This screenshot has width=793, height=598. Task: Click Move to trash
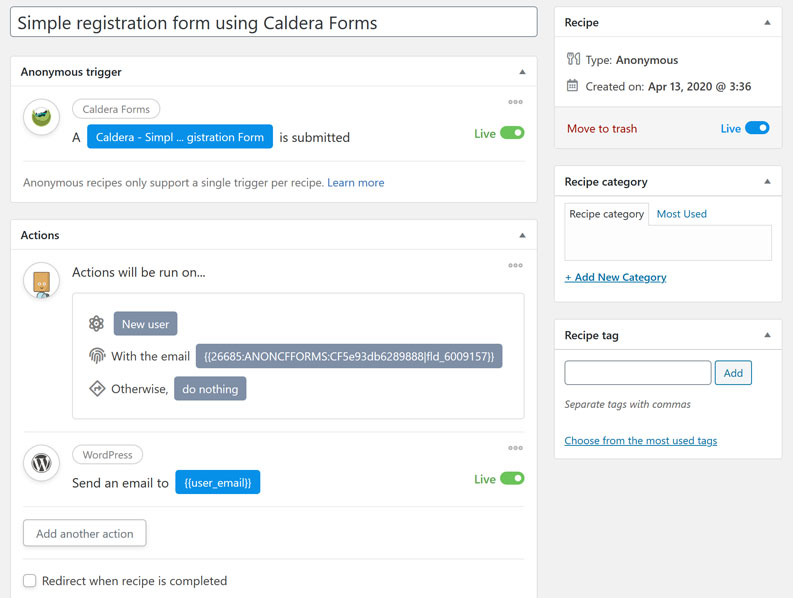click(602, 129)
